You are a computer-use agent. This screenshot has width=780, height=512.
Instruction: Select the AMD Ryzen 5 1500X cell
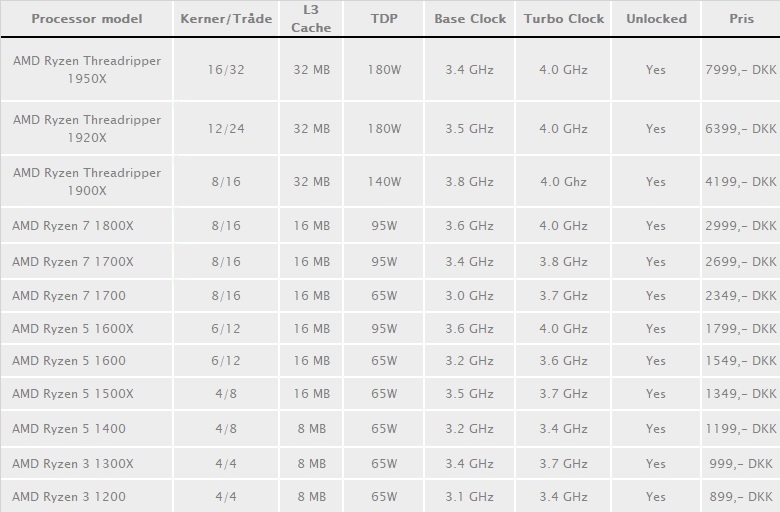tap(87, 394)
